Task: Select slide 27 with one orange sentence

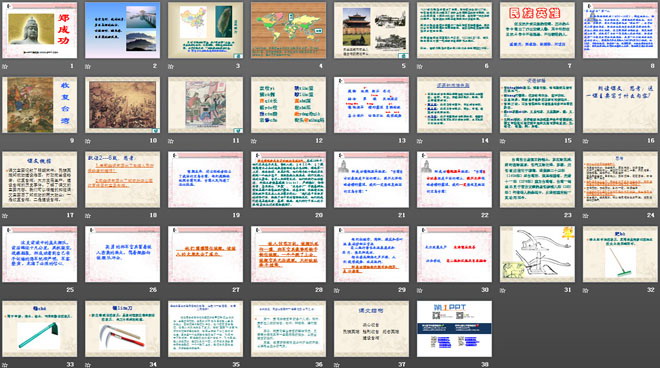Action: [x=205, y=254]
